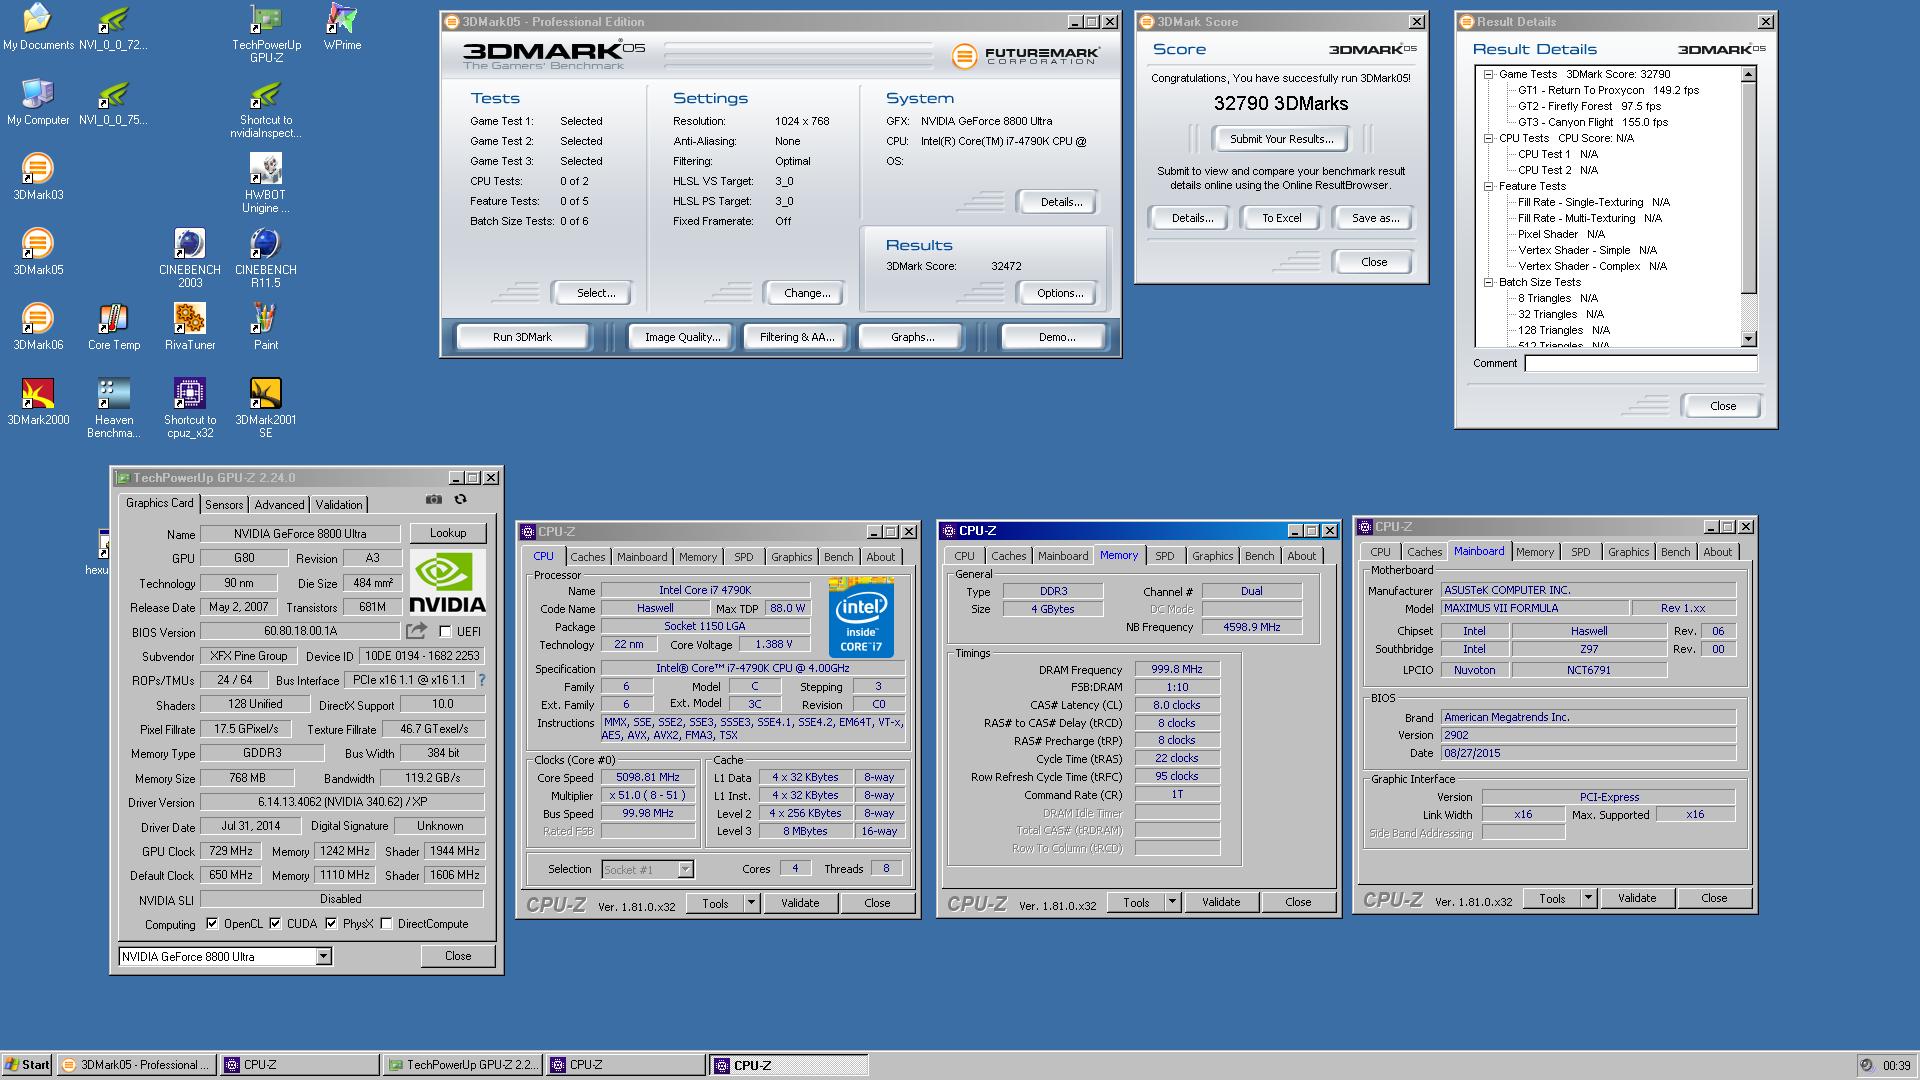Switch to the Advanced tab in GPU-Z
This screenshot has width=1920, height=1080.
(x=279, y=505)
